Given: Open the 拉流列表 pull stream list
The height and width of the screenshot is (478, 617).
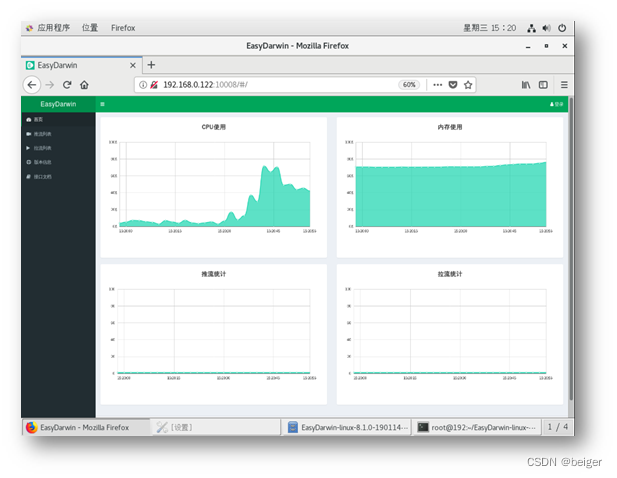Looking at the screenshot, I should pos(58,148).
